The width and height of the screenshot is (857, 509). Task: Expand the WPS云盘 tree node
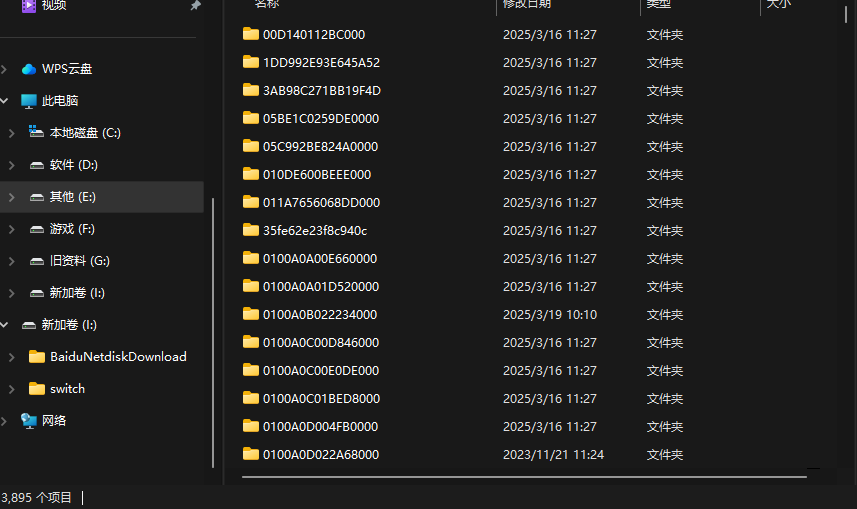point(7,69)
